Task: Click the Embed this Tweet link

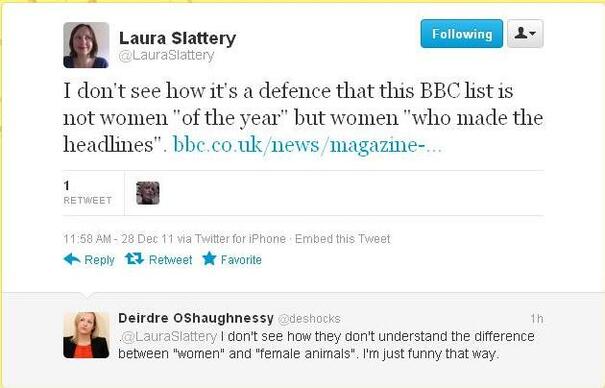Action: pyautogui.click(x=343, y=239)
